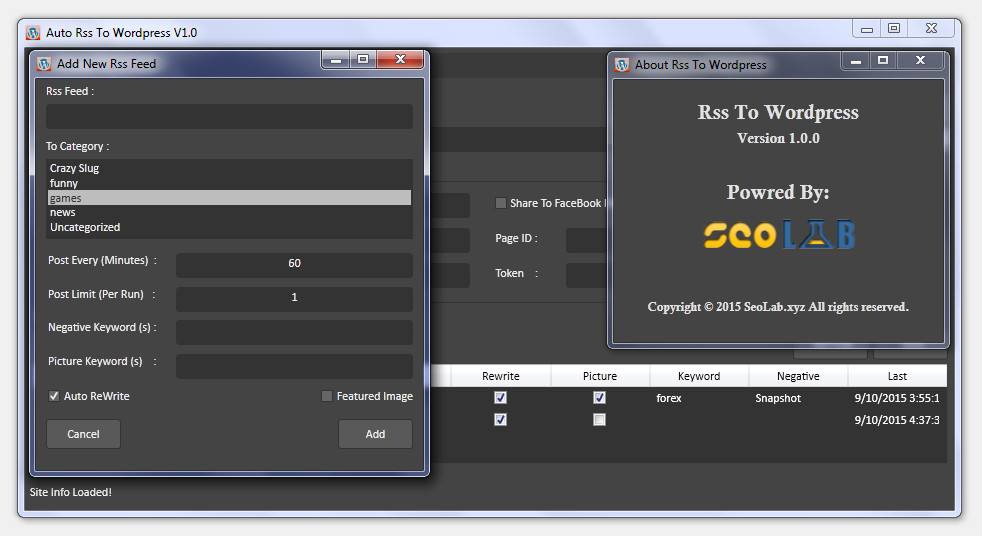
Task: Enable the Featured Image checkbox
Action: click(x=326, y=396)
